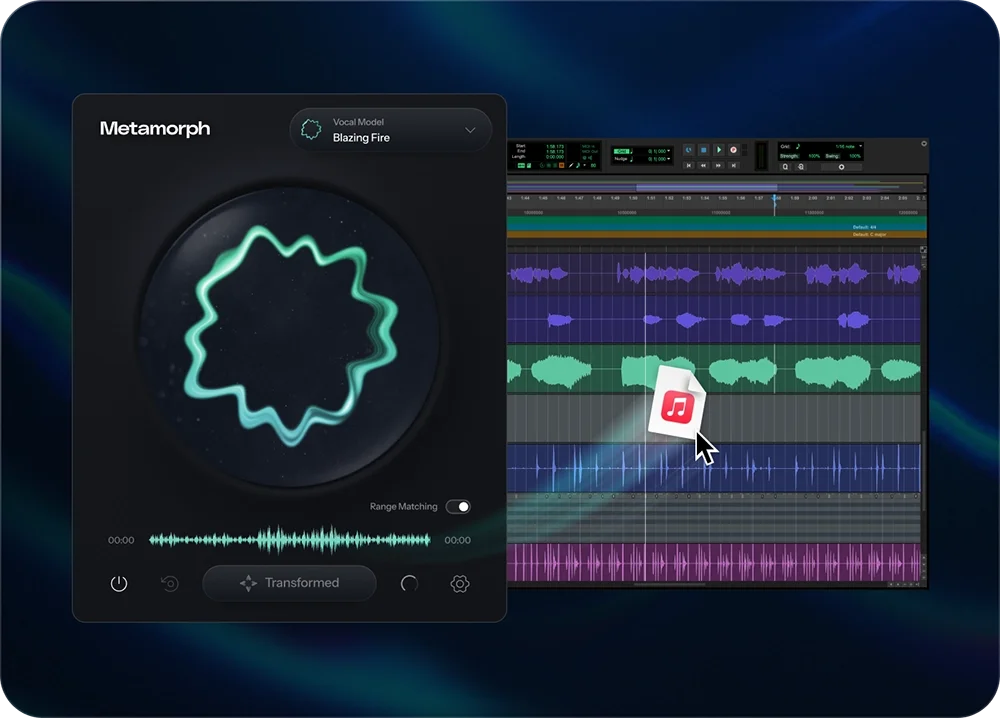Expand the chevron next to Blazing Fire
This screenshot has width=1000, height=718.
(x=470, y=130)
